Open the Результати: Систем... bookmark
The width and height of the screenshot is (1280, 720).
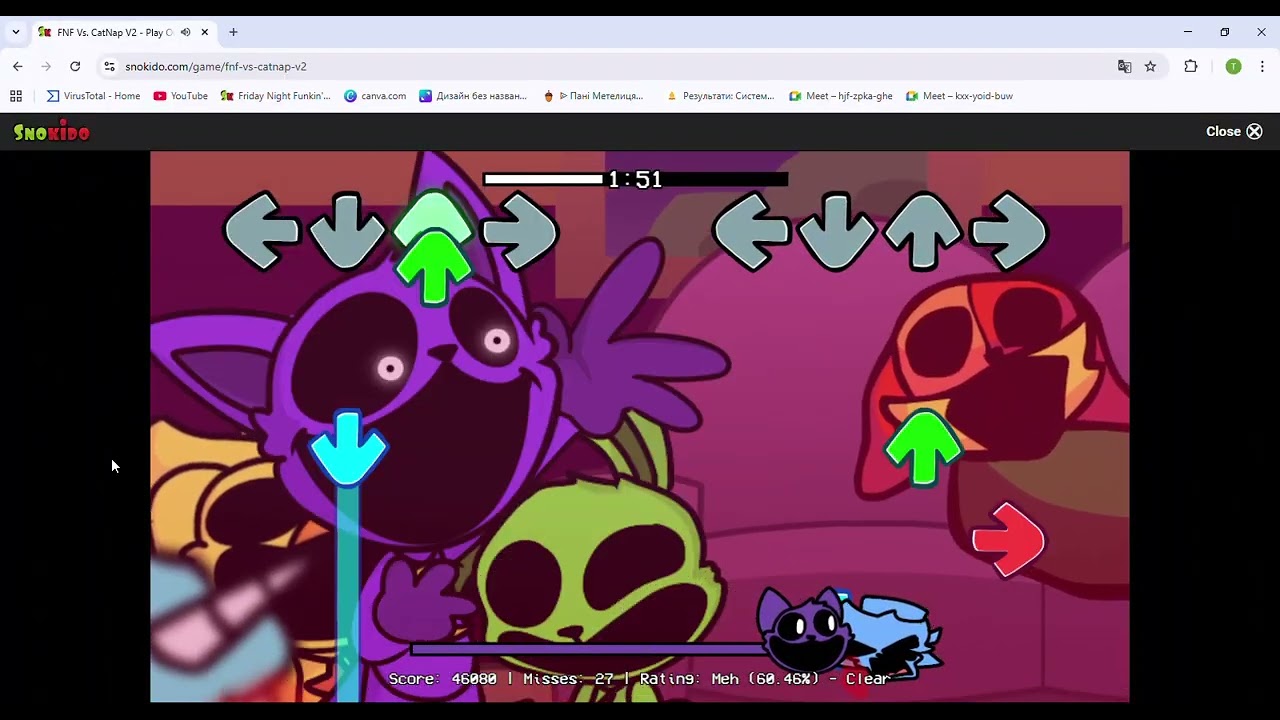click(x=720, y=96)
